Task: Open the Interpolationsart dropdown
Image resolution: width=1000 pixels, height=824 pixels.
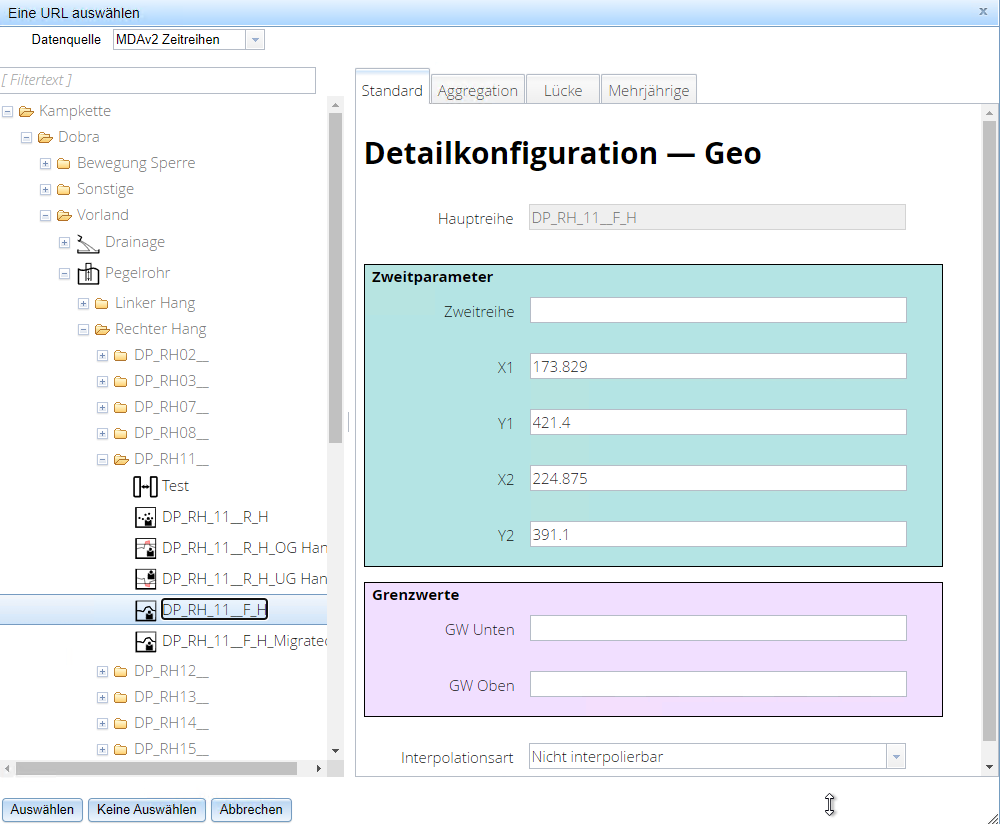Action: (895, 757)
